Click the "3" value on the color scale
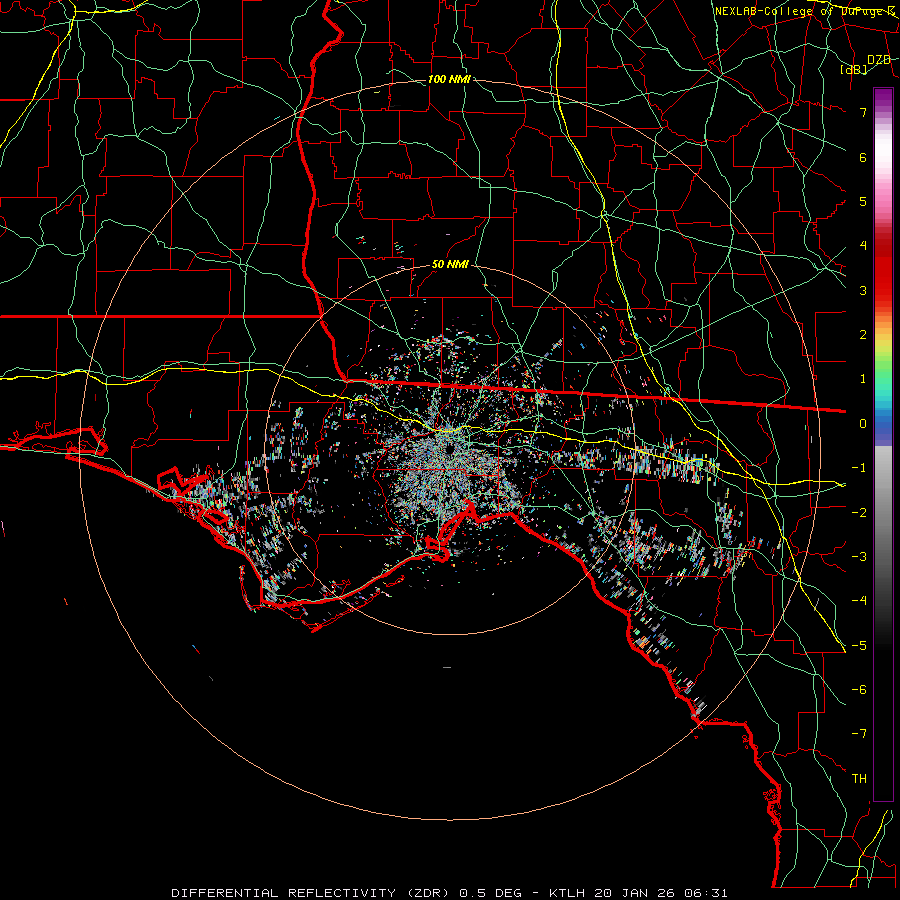 click(863, 290)
